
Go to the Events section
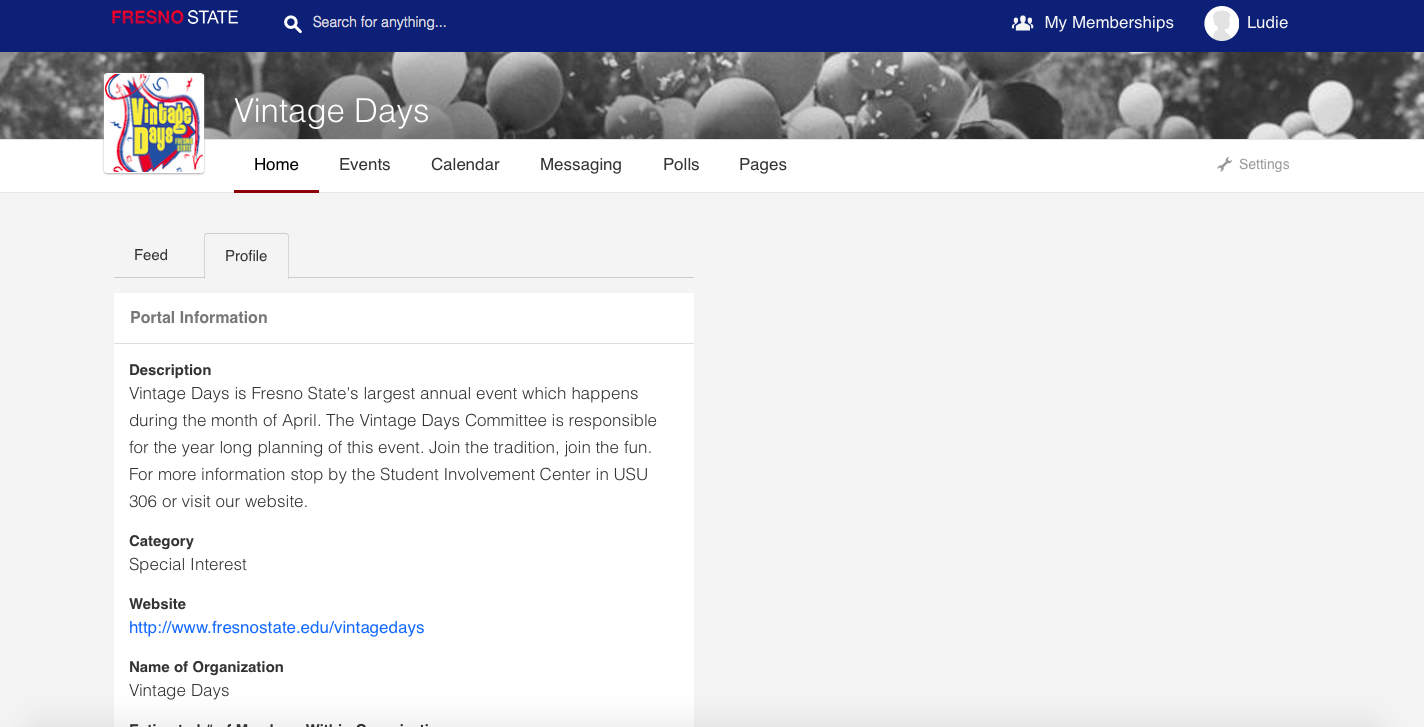pyautogui.click(x=364, y=165)
